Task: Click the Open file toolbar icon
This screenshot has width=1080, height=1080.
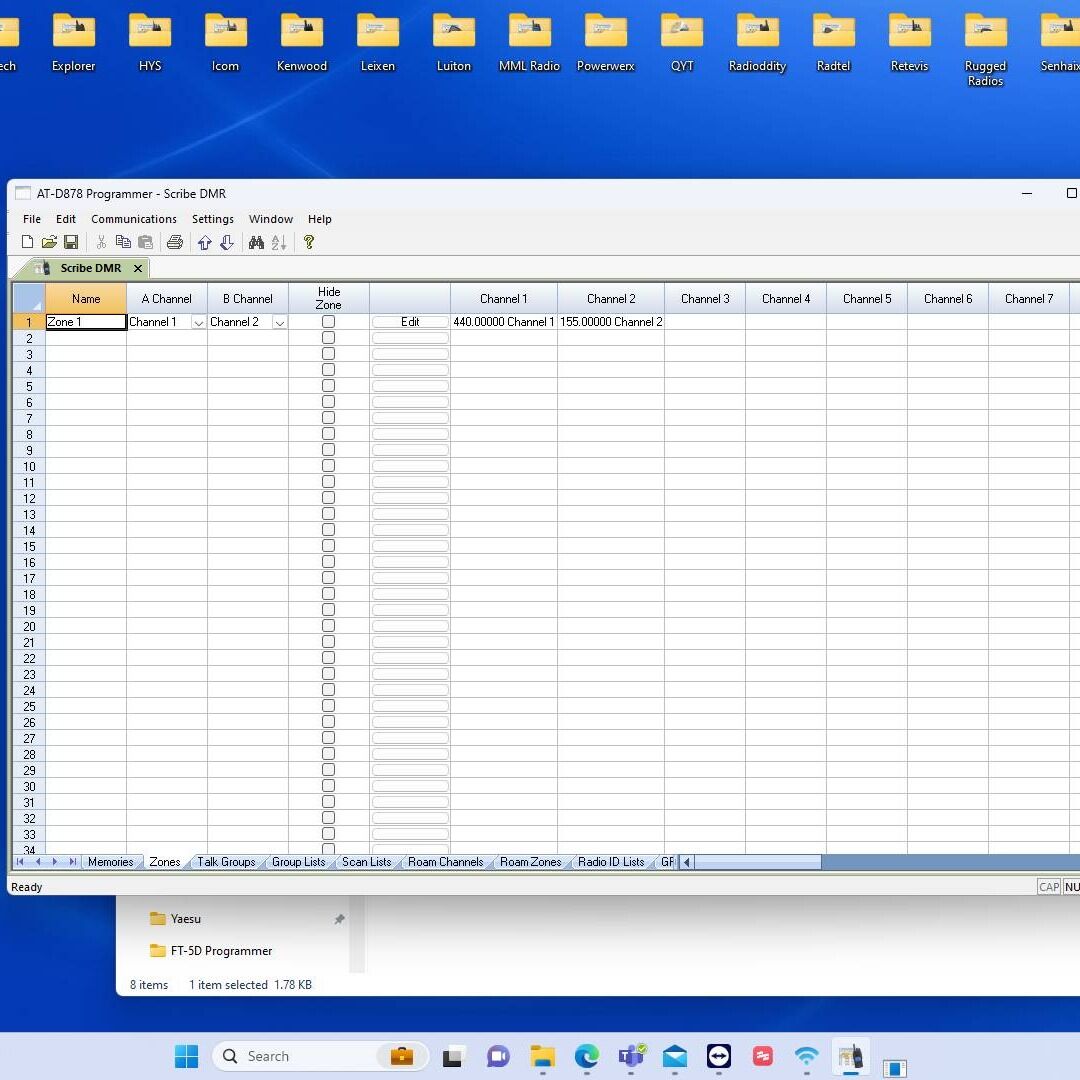Action: point(49,242)
